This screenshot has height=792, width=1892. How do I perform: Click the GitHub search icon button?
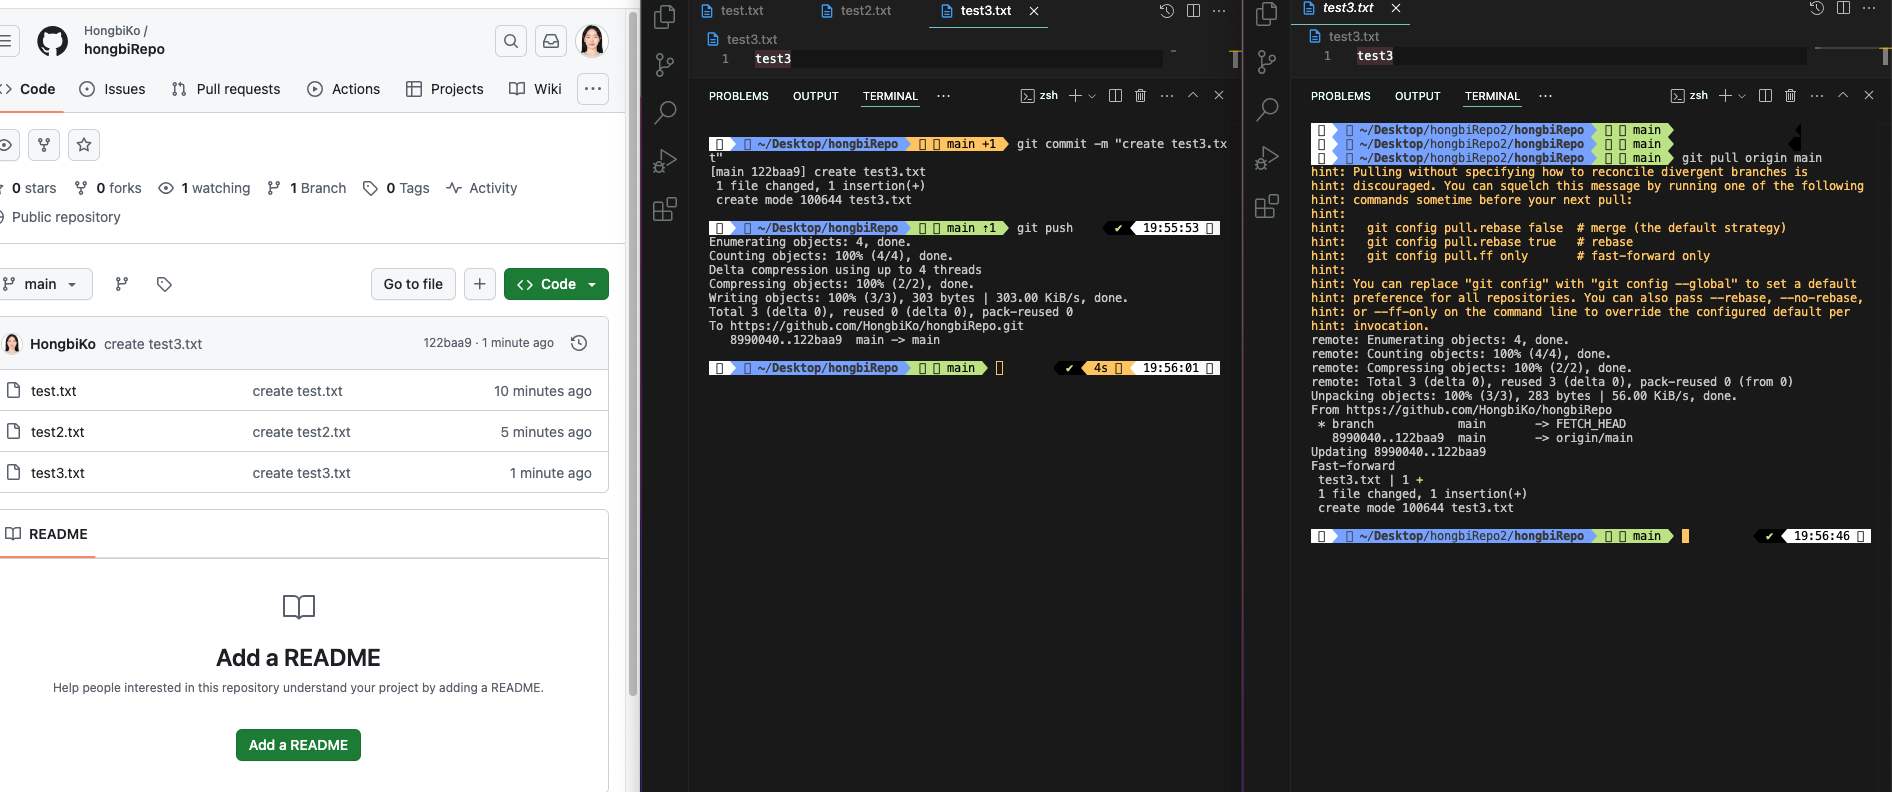(511, 41)
